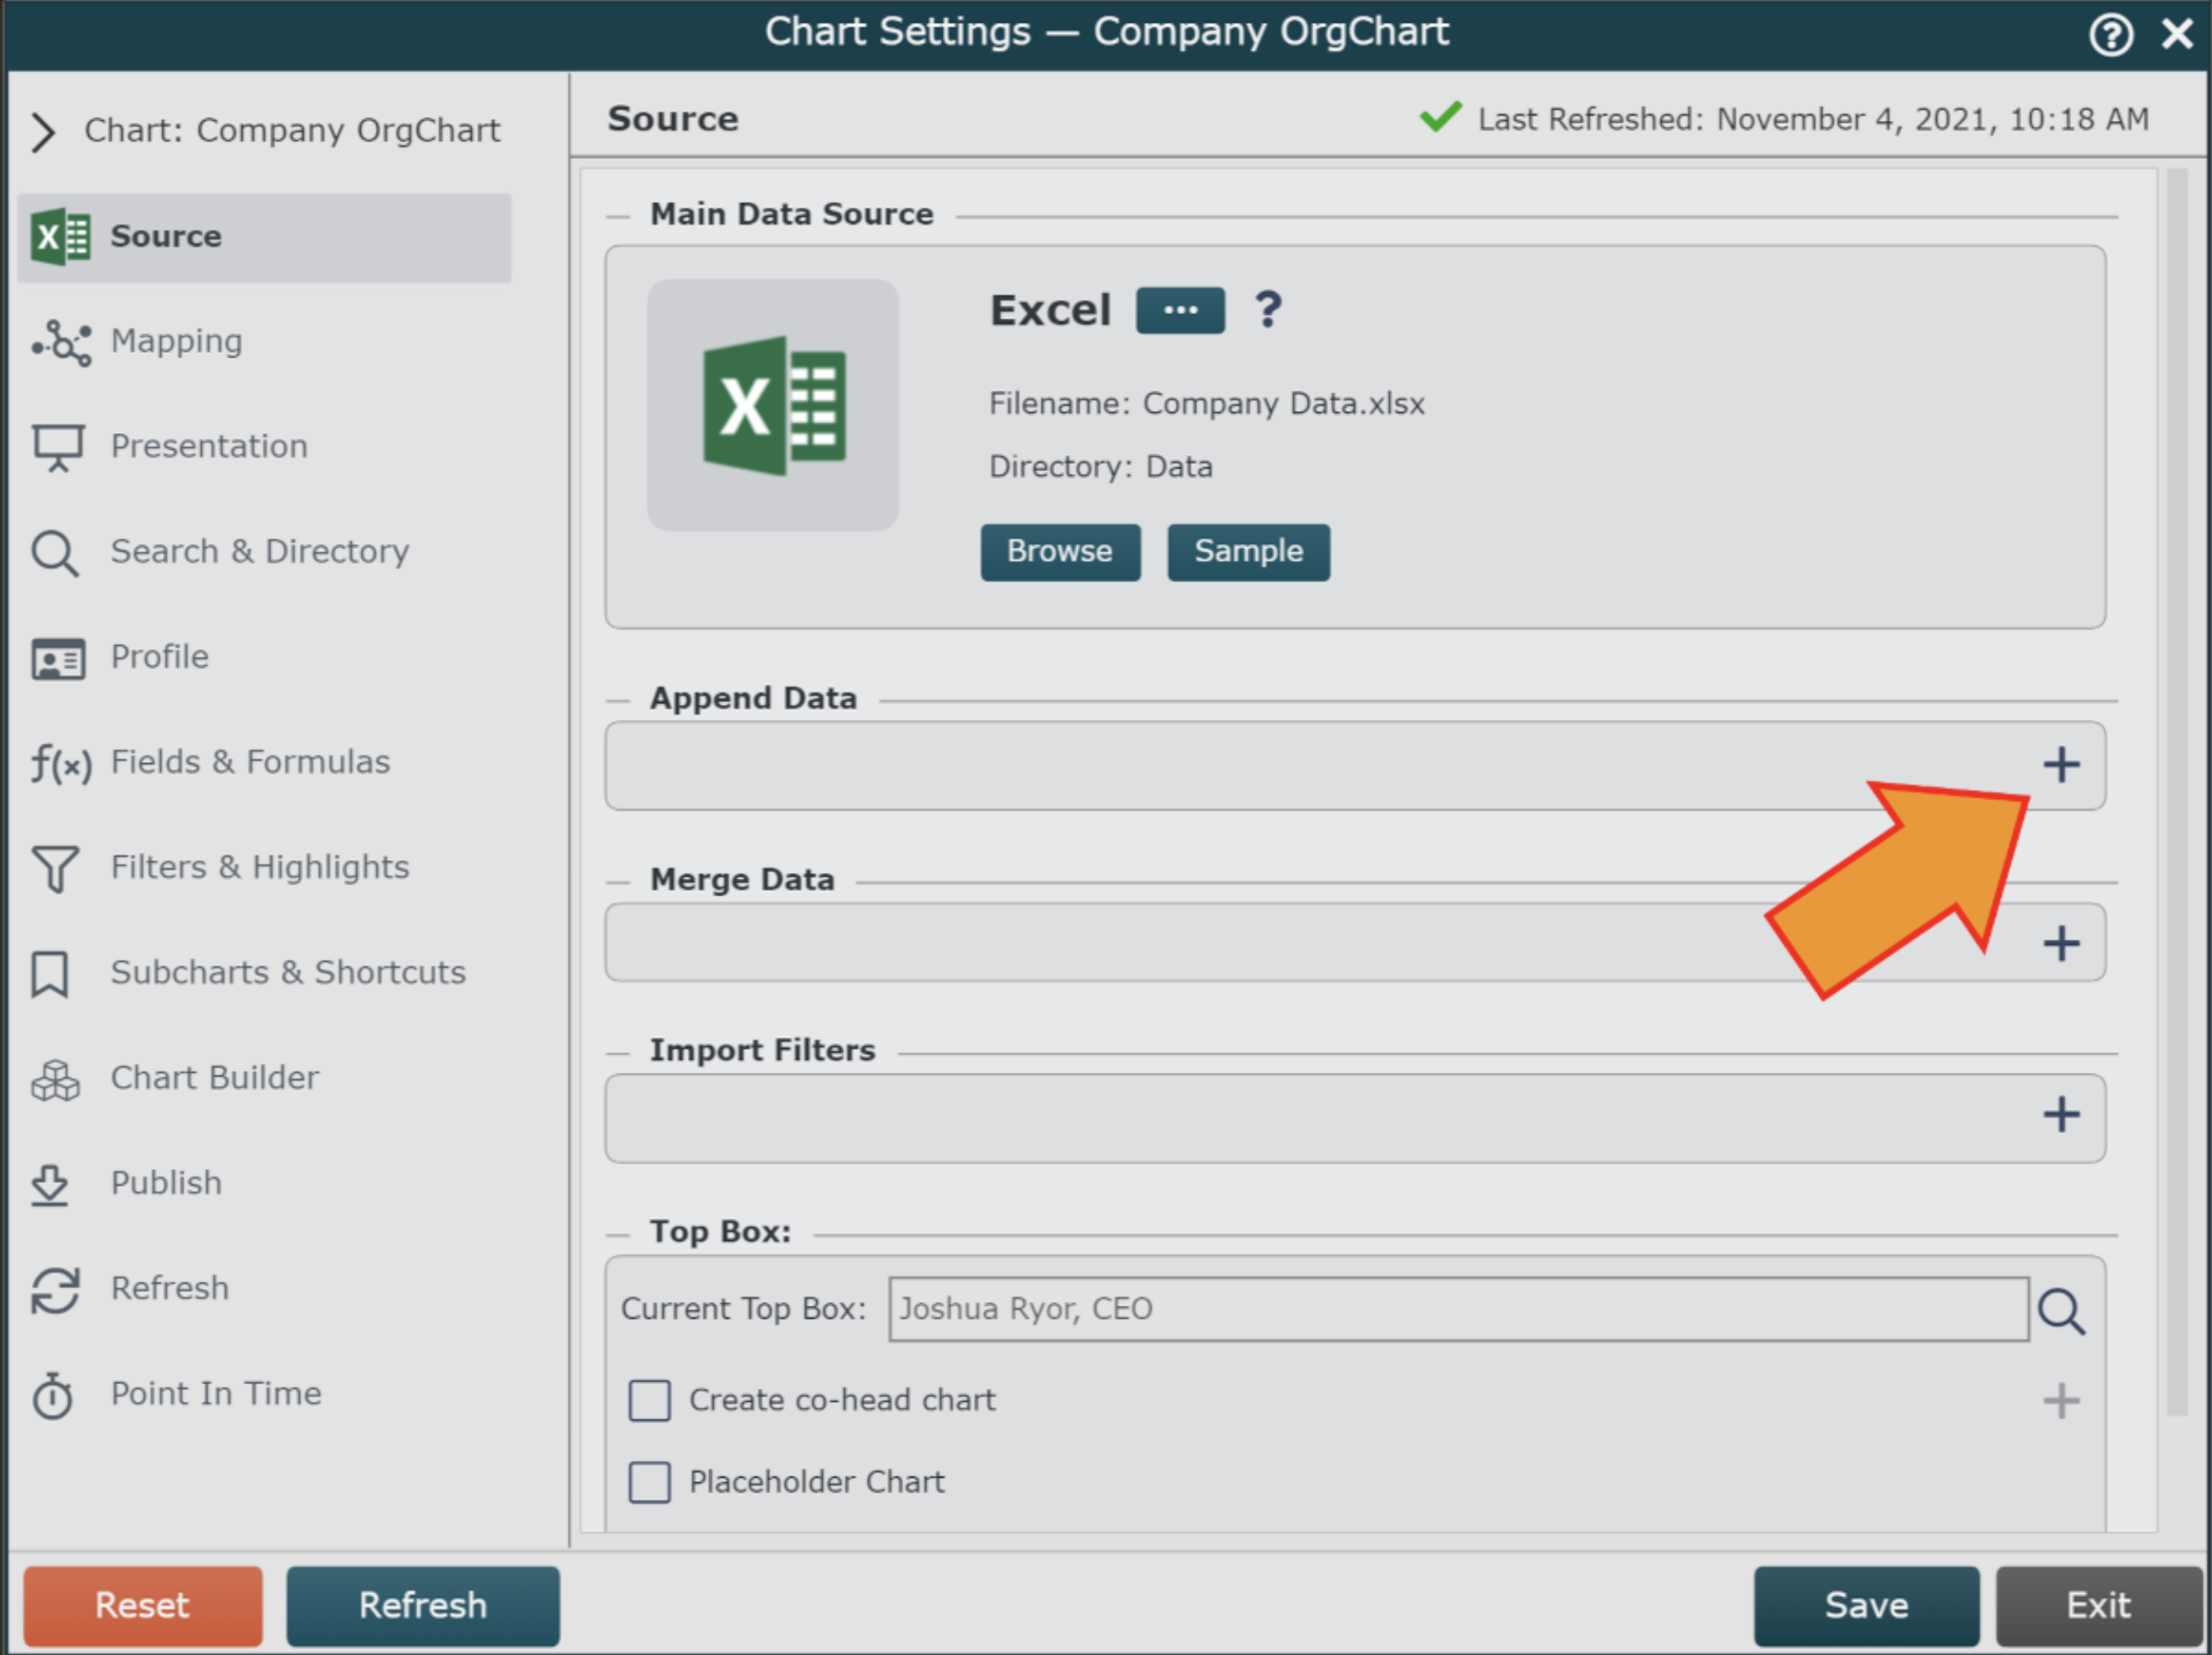Click the bottom Refresh button
The height and width of the screenshot is (1655, 2212).
tap(423, 1606)
